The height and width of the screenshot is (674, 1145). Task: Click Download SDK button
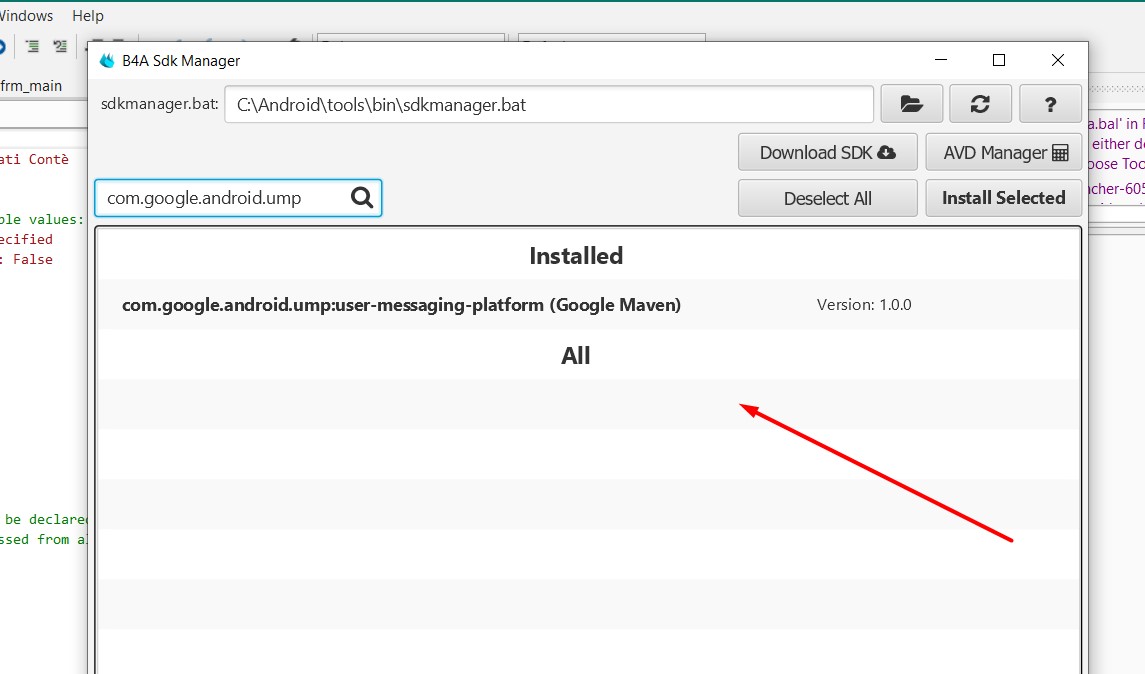click(x=827, y=153)
